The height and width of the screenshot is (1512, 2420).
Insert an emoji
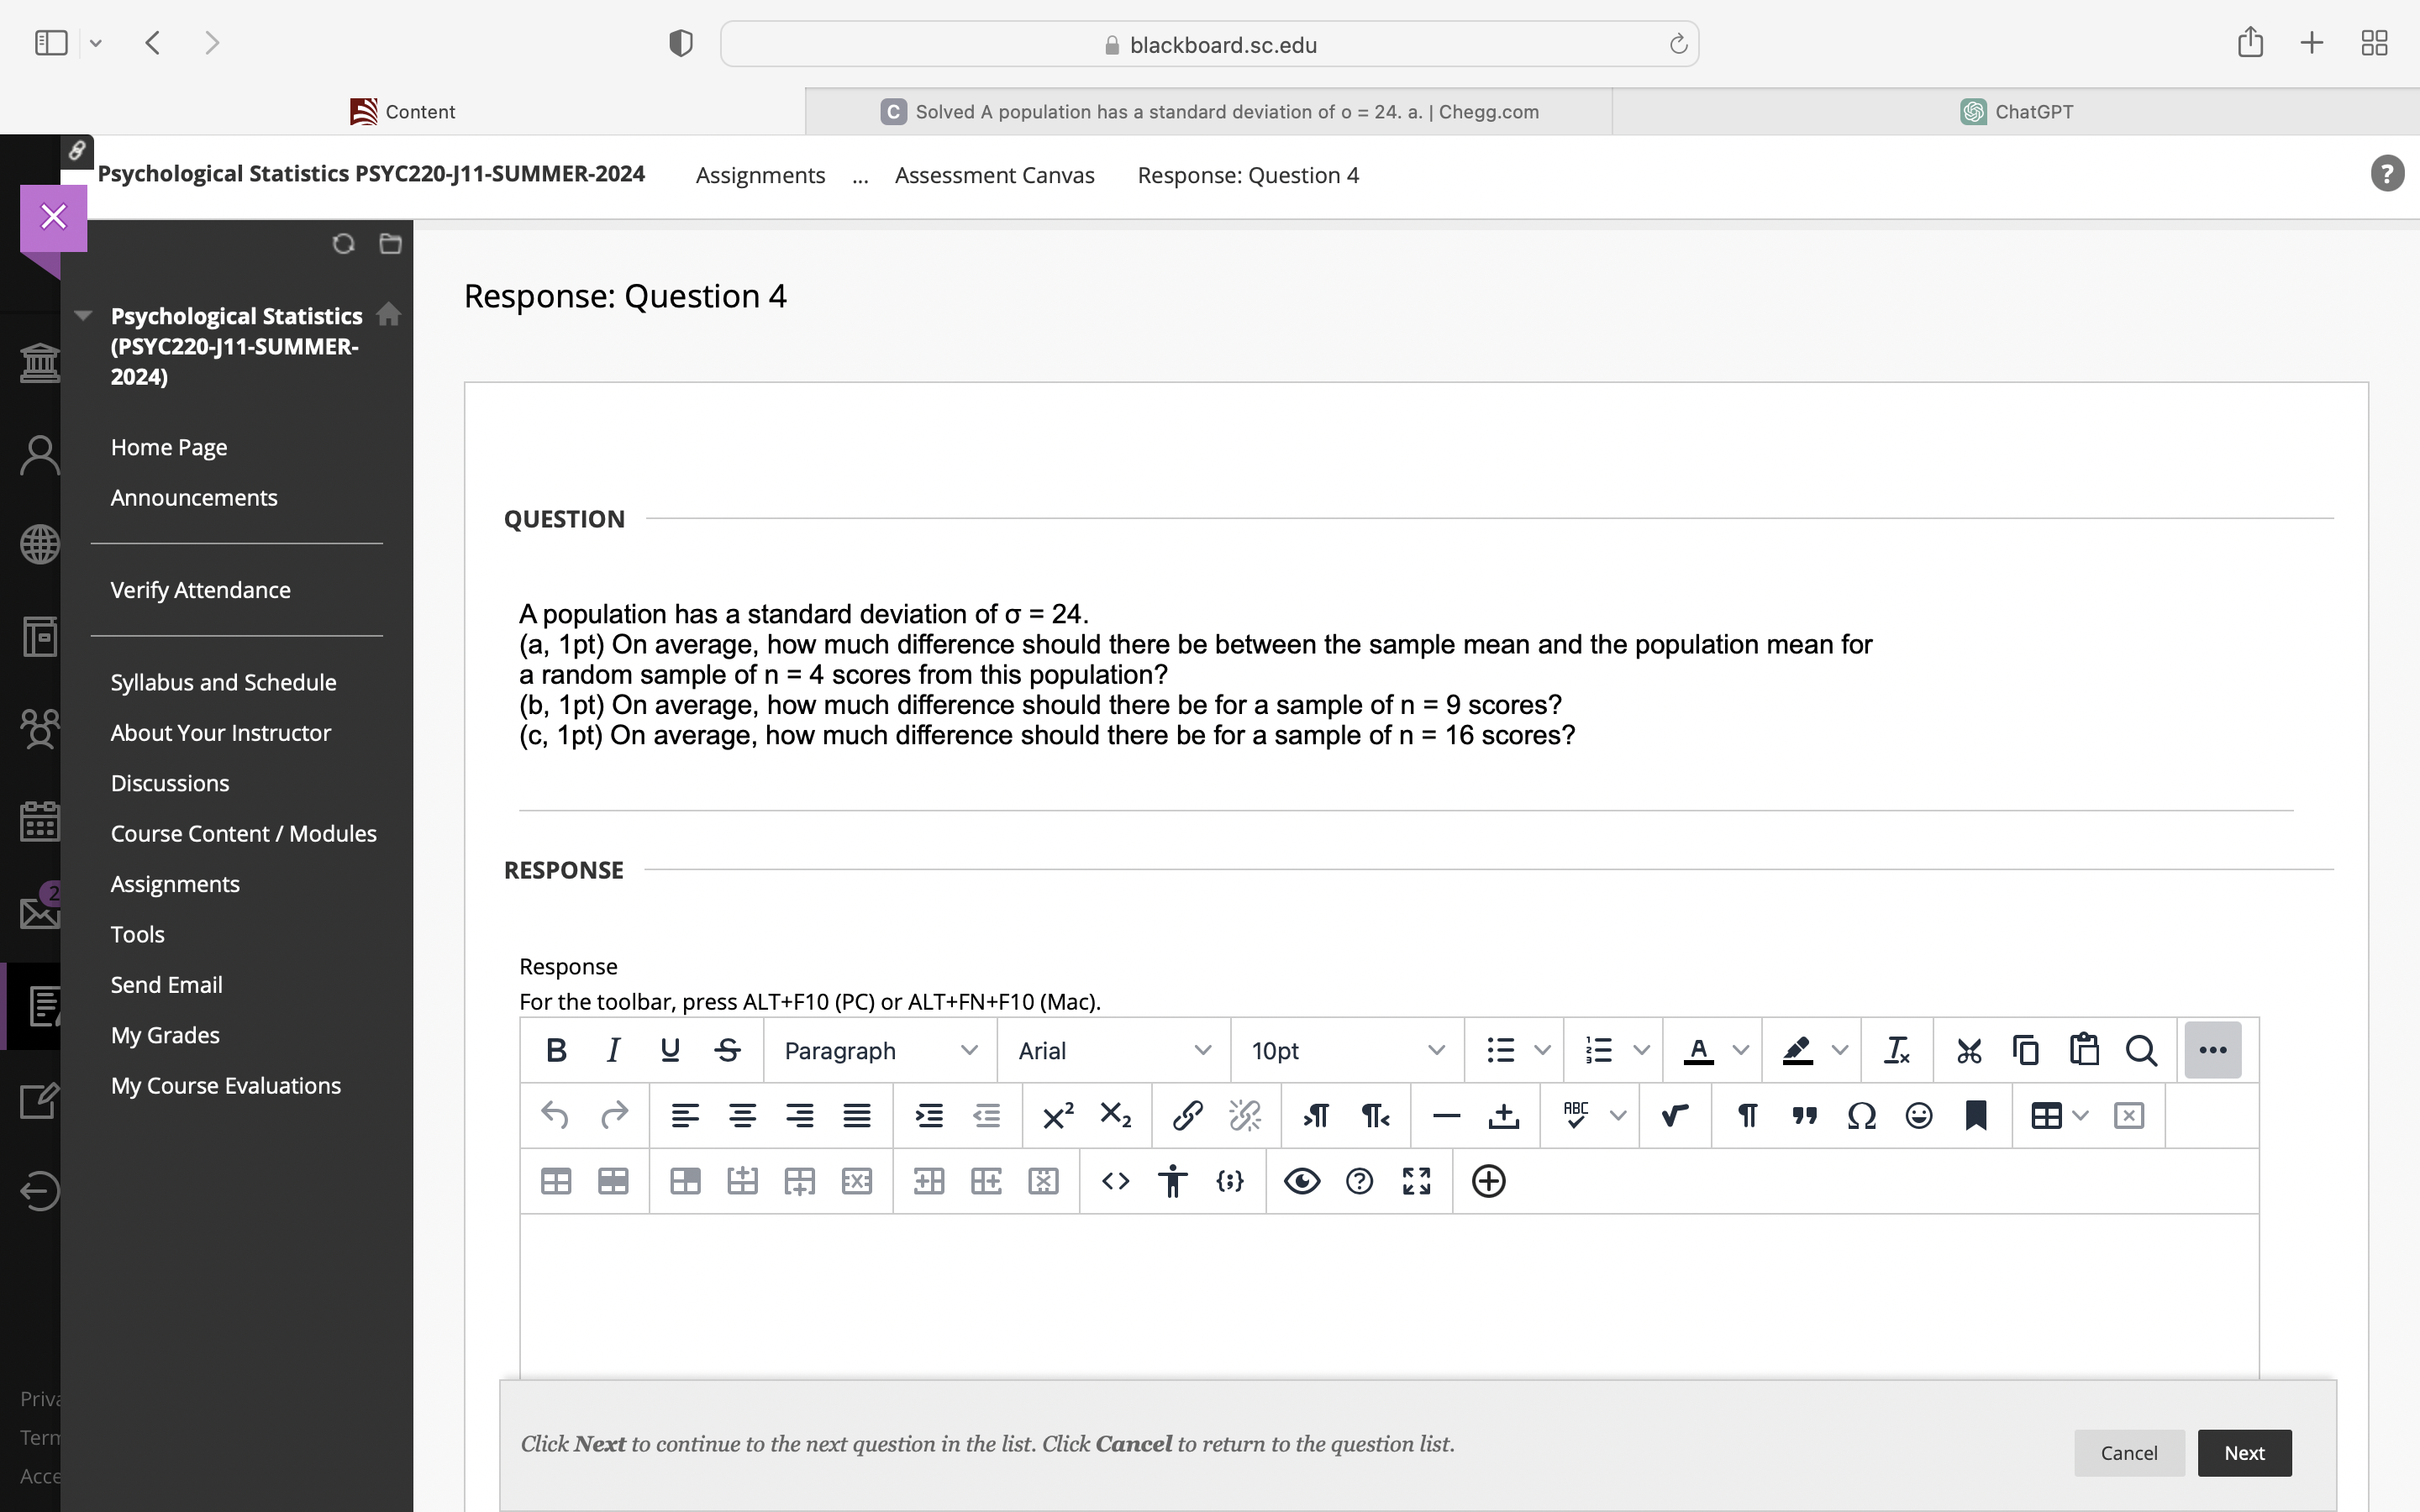tap(1918, 1115)
